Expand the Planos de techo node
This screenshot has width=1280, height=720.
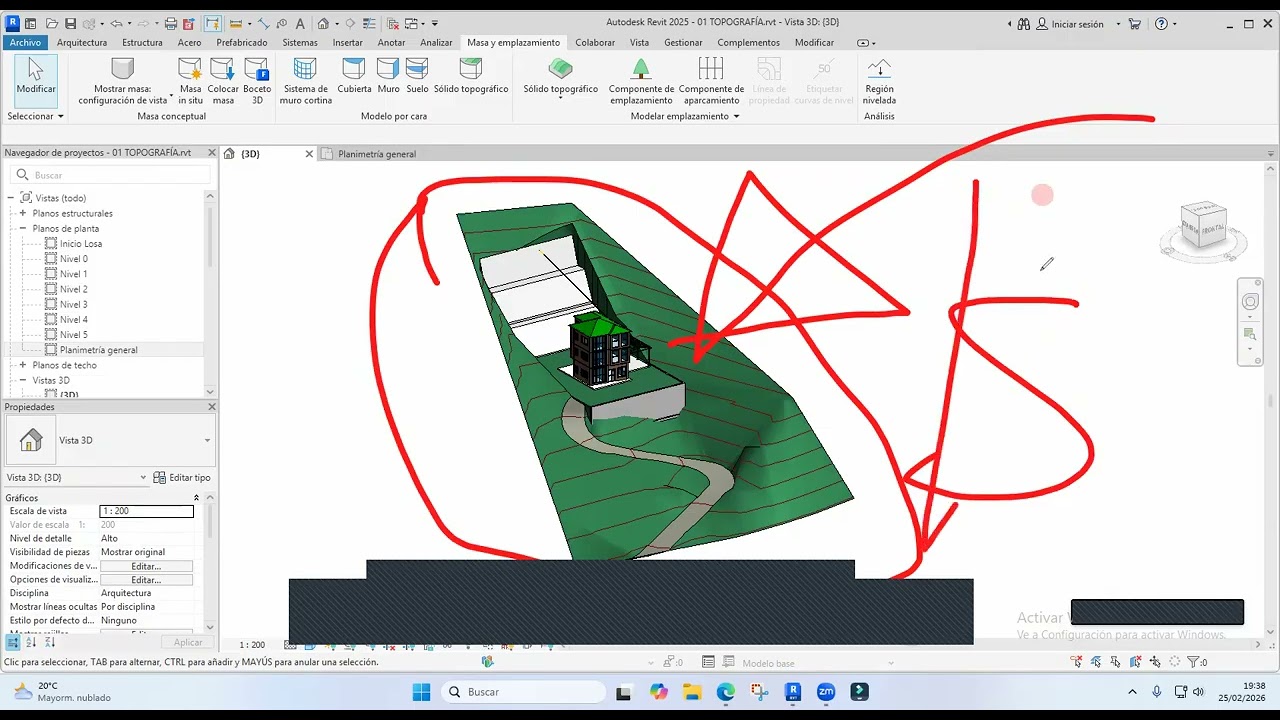coord(22,365)
